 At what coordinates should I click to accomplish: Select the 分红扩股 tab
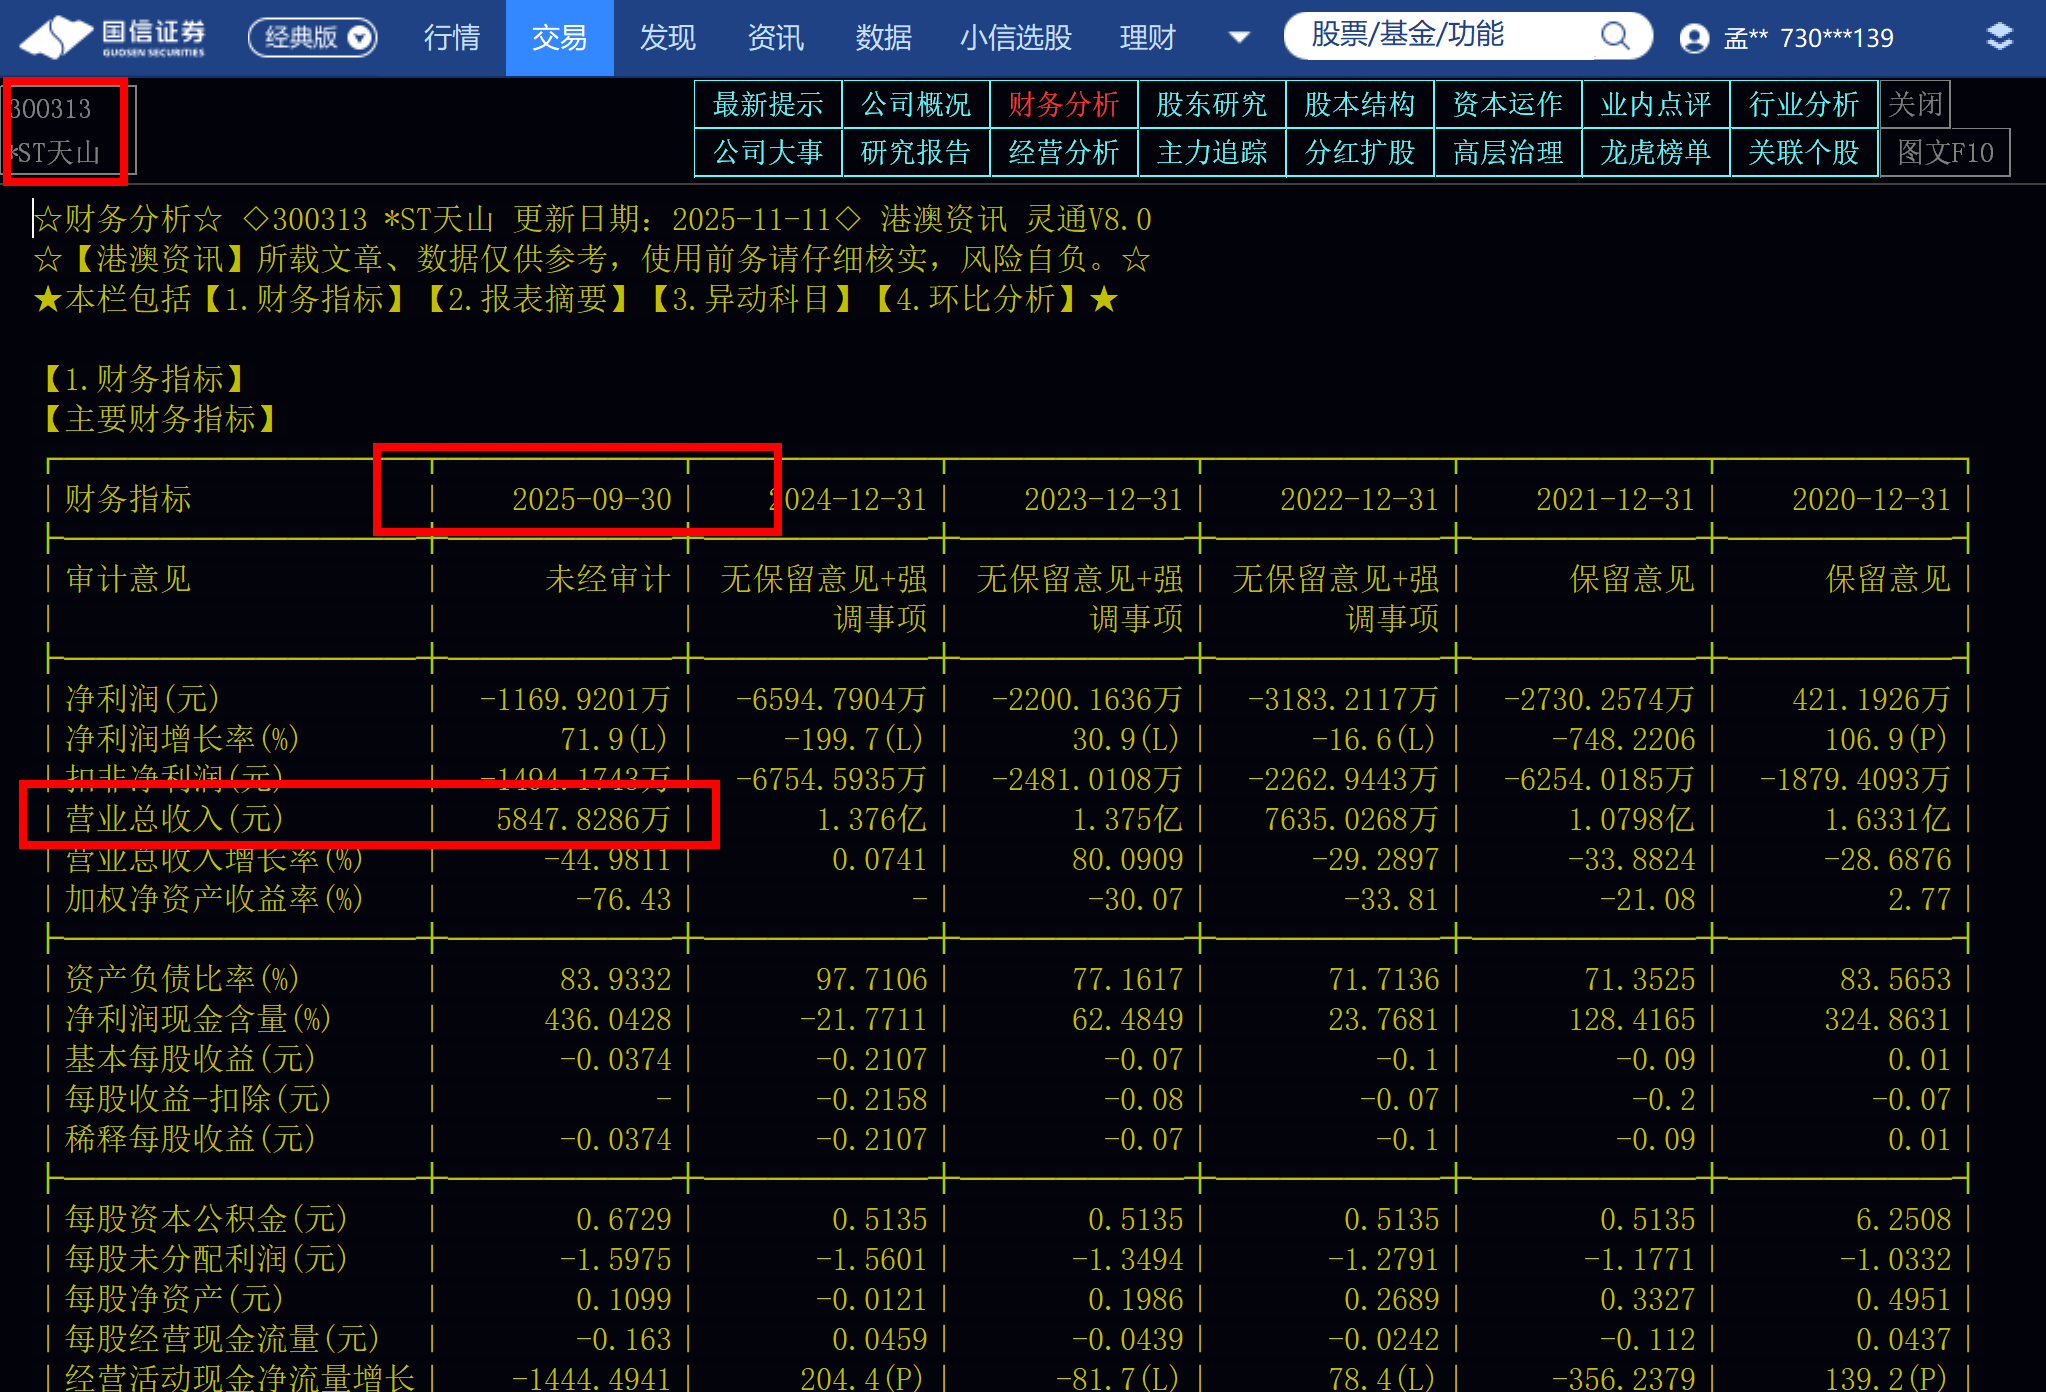(x=1359, y=152)
